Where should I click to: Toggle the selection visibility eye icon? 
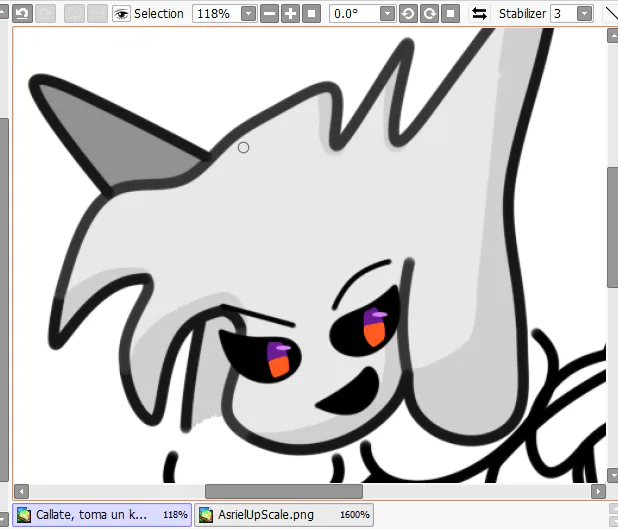pyautogui.click(x=121, y=14)
